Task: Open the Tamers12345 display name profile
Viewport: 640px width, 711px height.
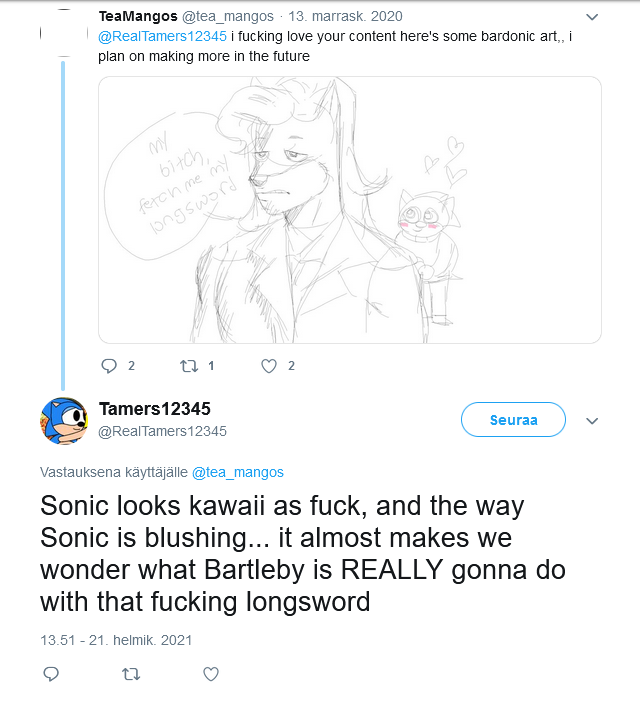Action: pos(155,409)
